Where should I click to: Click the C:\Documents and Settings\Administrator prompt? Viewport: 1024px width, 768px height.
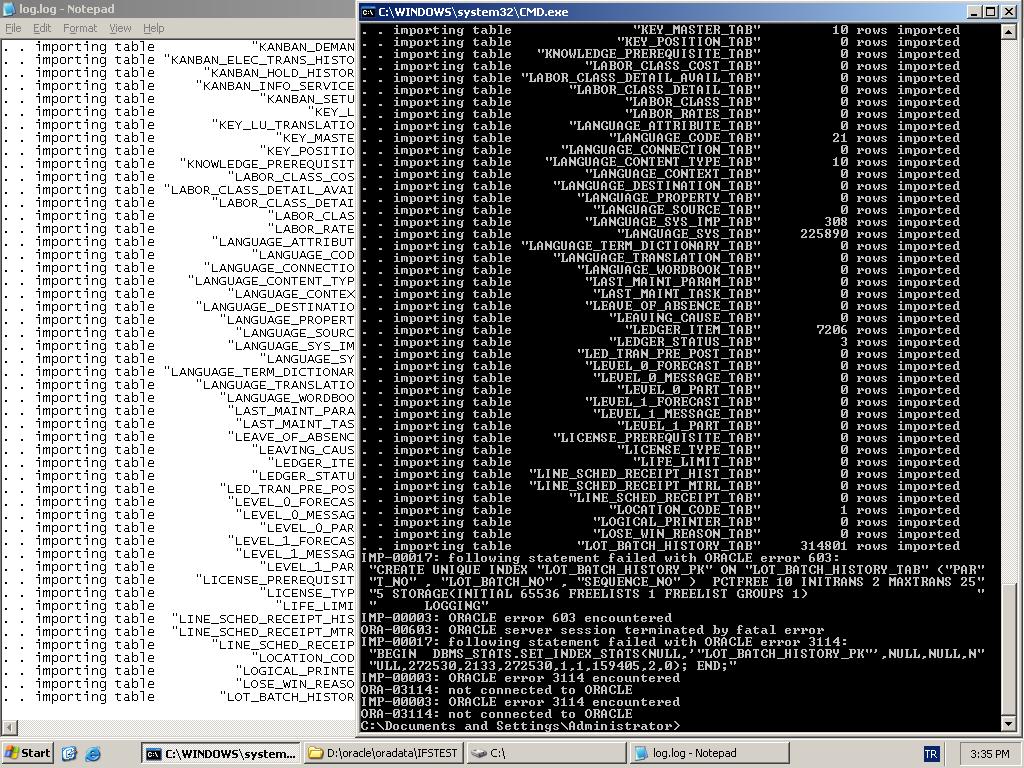[520, 726]
